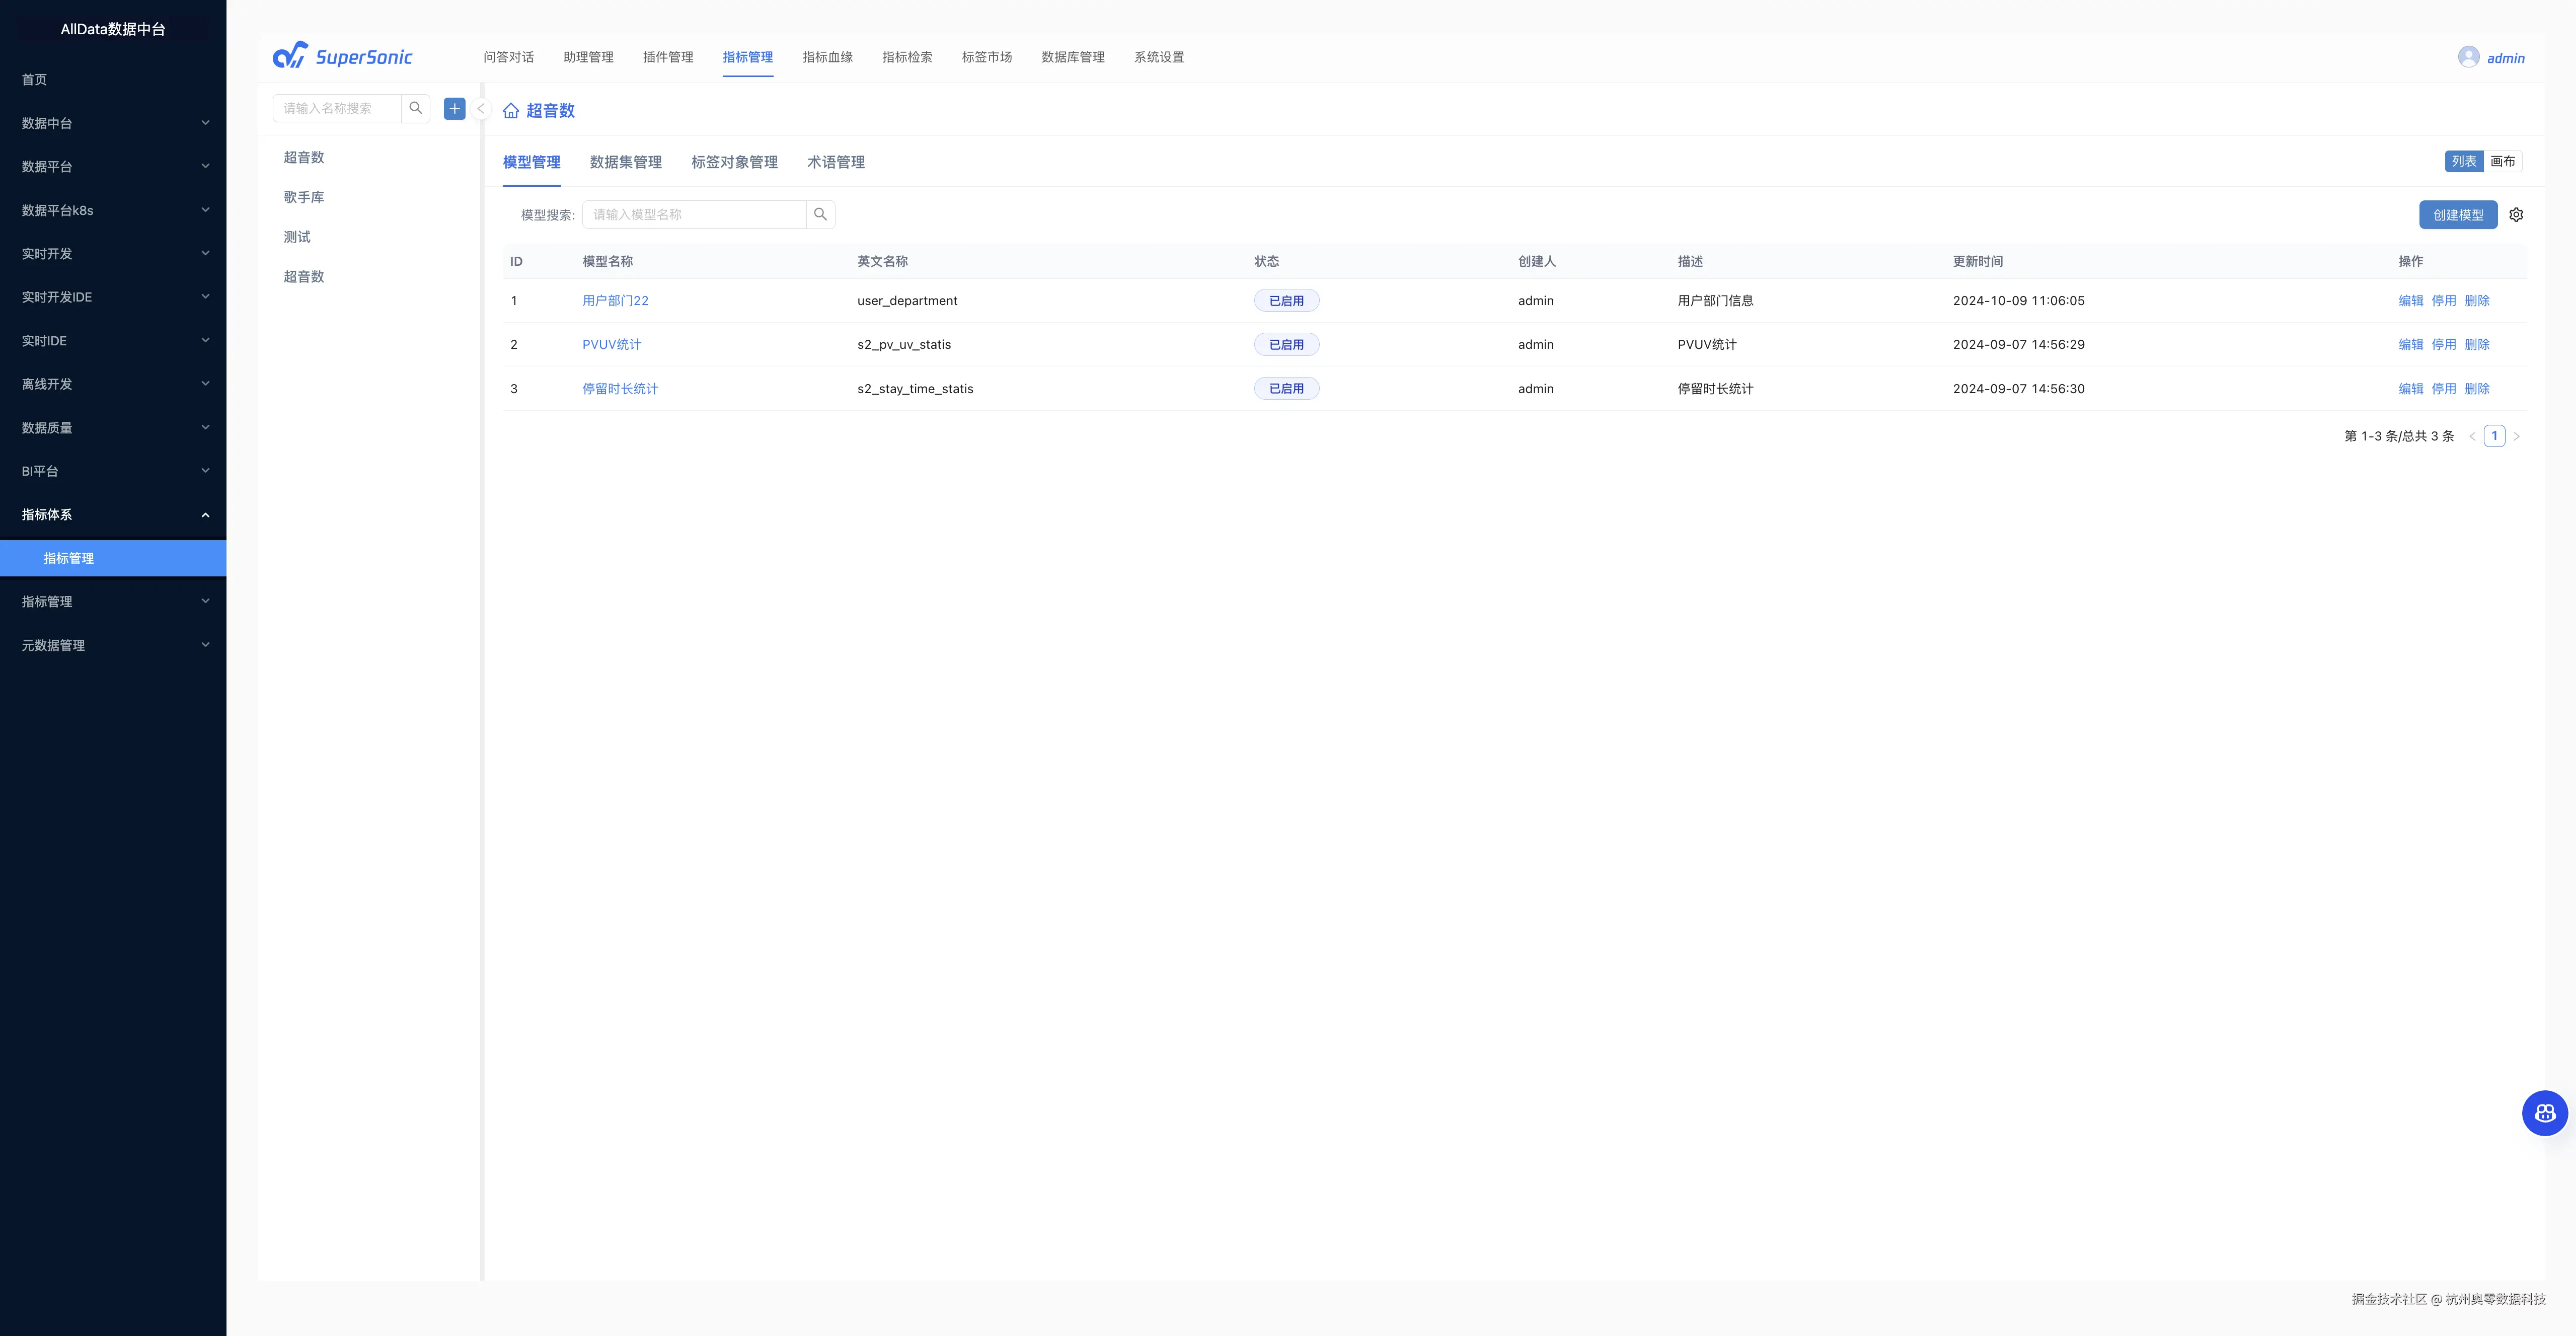Click the model search magnifier icon
This screenshot has height=1336, width=2576.
[x=820, y=214]
